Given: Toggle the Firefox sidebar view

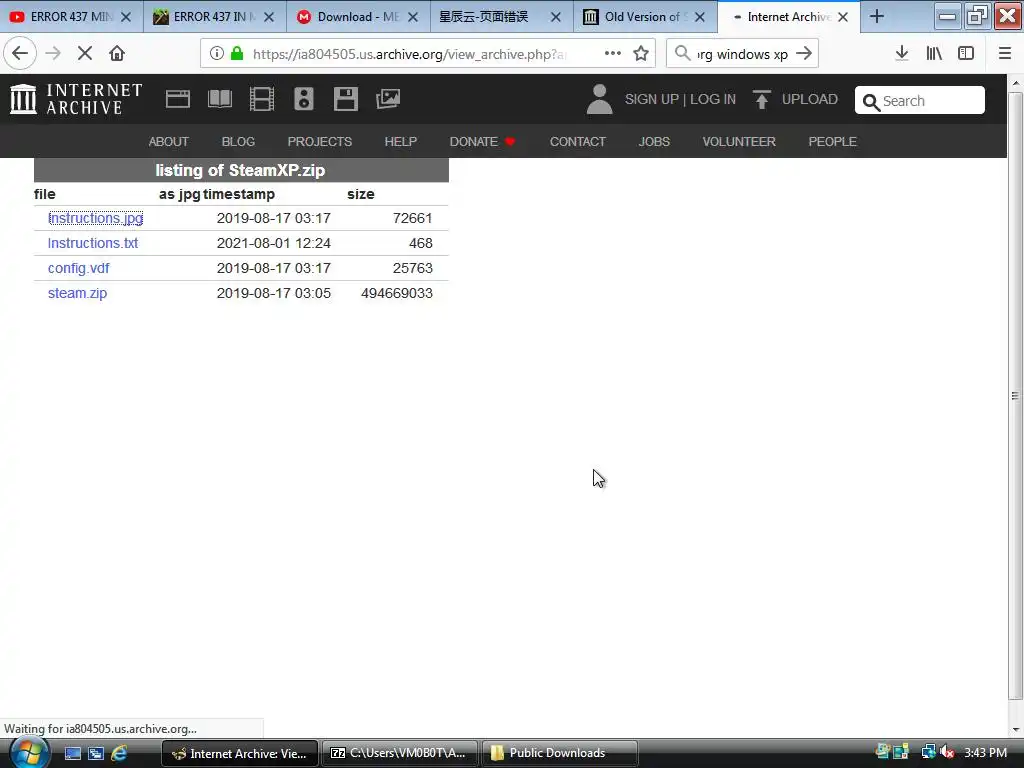Looking at the screenshot, I should (966, 54).
